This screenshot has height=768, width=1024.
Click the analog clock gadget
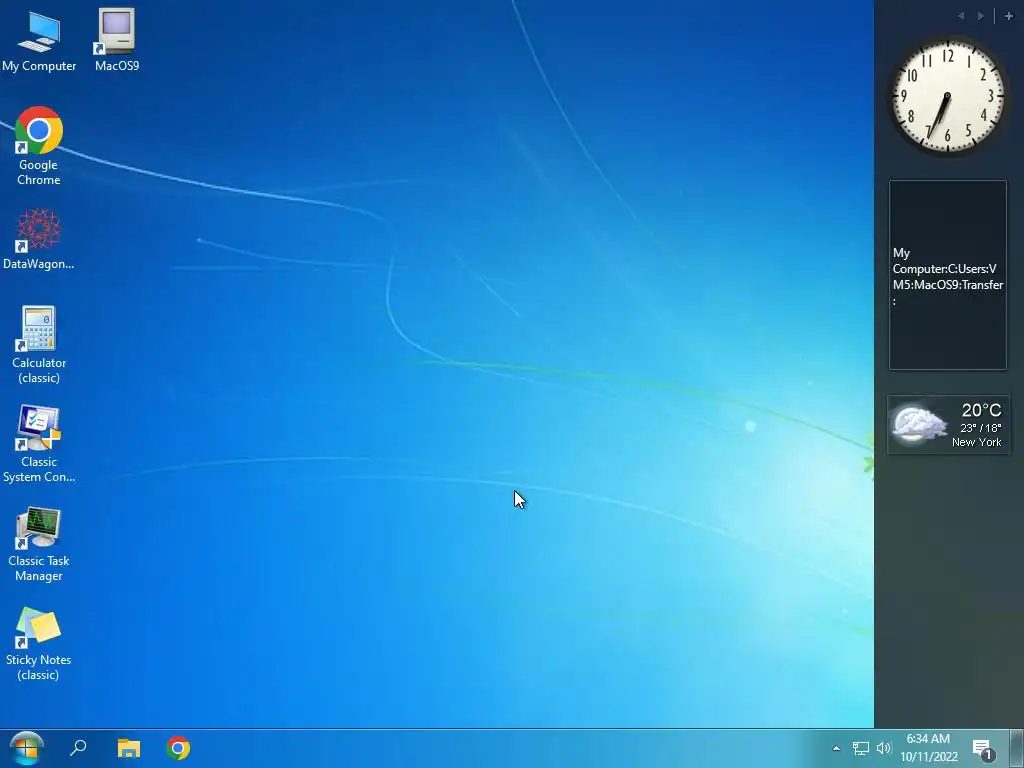(947, 96)
